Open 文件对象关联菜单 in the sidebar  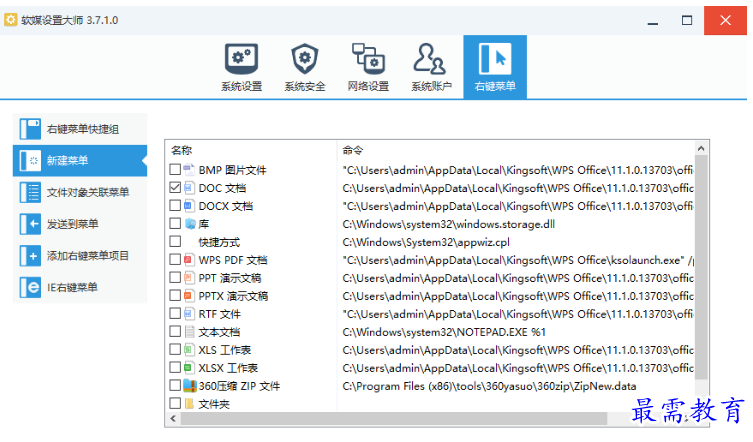coord(80,192)
